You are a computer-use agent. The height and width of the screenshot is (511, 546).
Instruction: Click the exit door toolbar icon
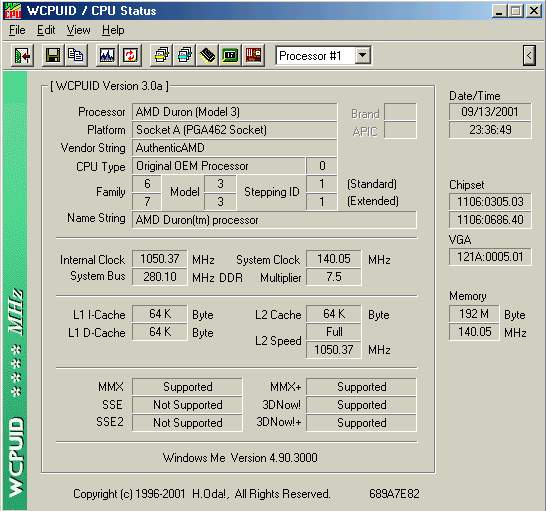pyautogui.click(x=23, y=55)
